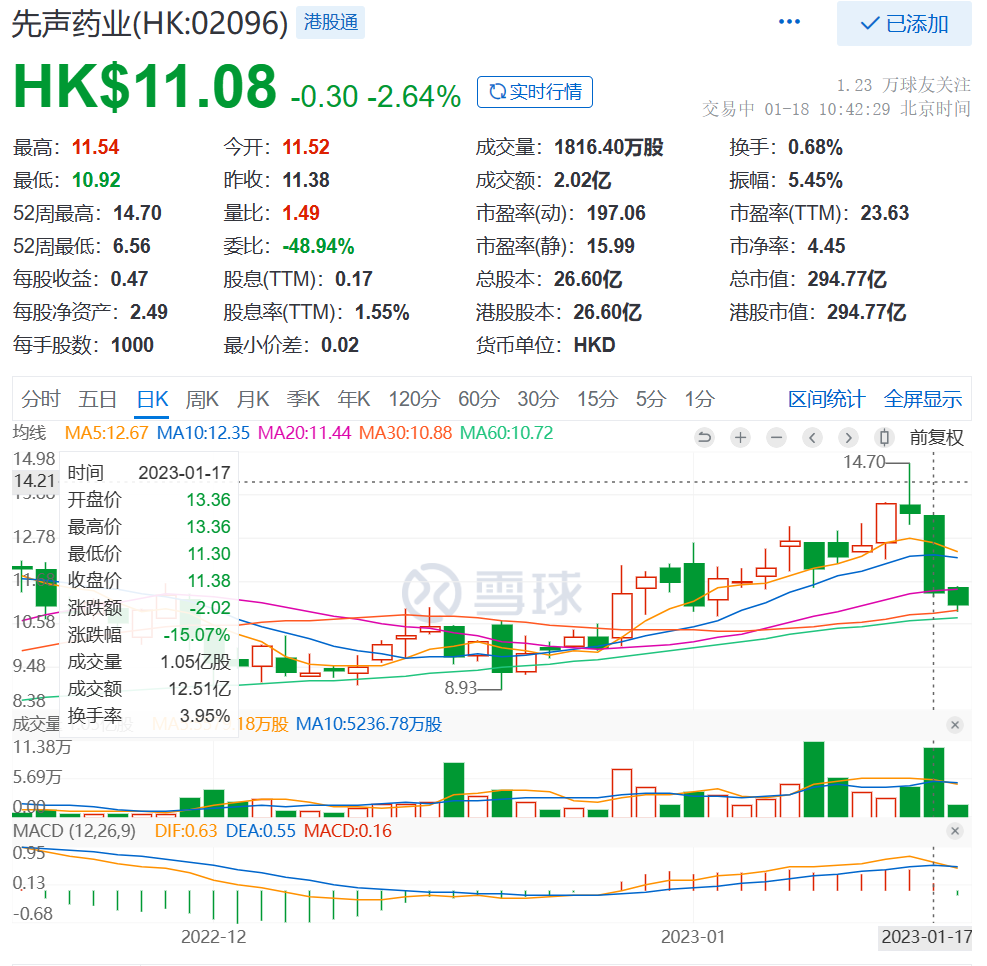The width and height of the screenshot is (987, 966).
Task: Click the volume MA10:5236.78万股 label
Action: coord(369,724)
